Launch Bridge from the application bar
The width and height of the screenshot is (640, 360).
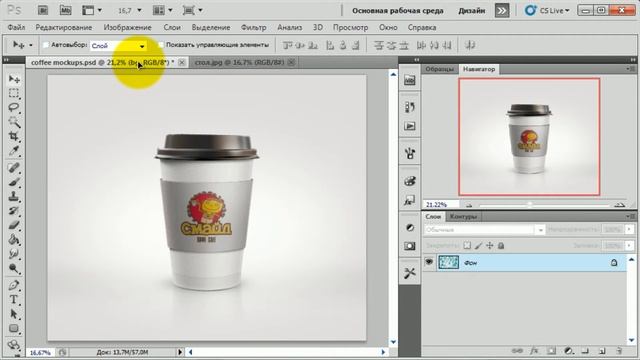coord(43,10)
